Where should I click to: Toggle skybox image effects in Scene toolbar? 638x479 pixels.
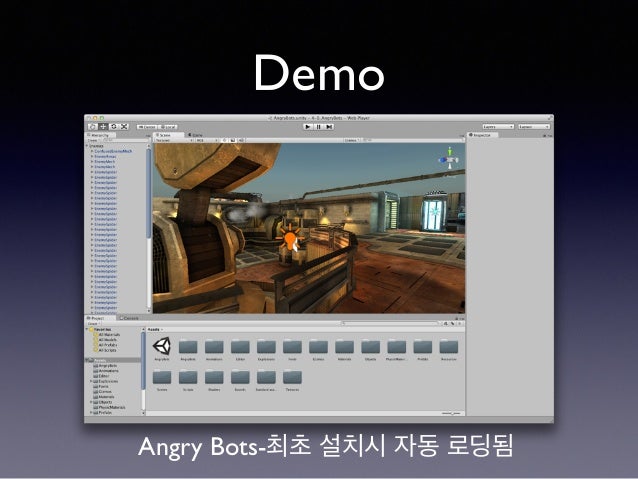[233, 140]
